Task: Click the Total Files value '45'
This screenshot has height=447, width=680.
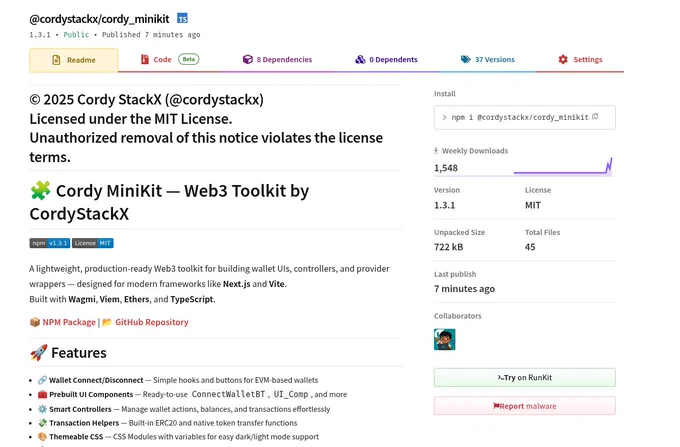Action: pos(530,247)
